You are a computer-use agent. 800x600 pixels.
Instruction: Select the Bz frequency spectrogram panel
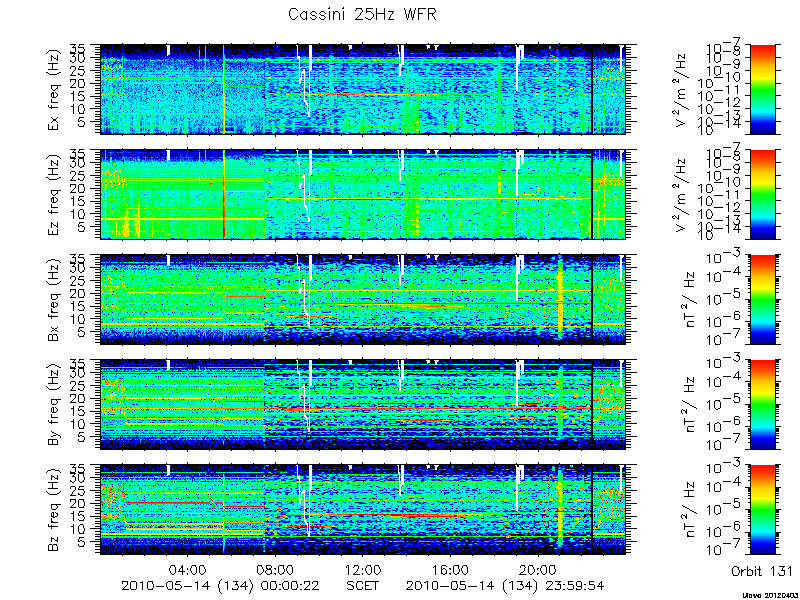point(363,510)
